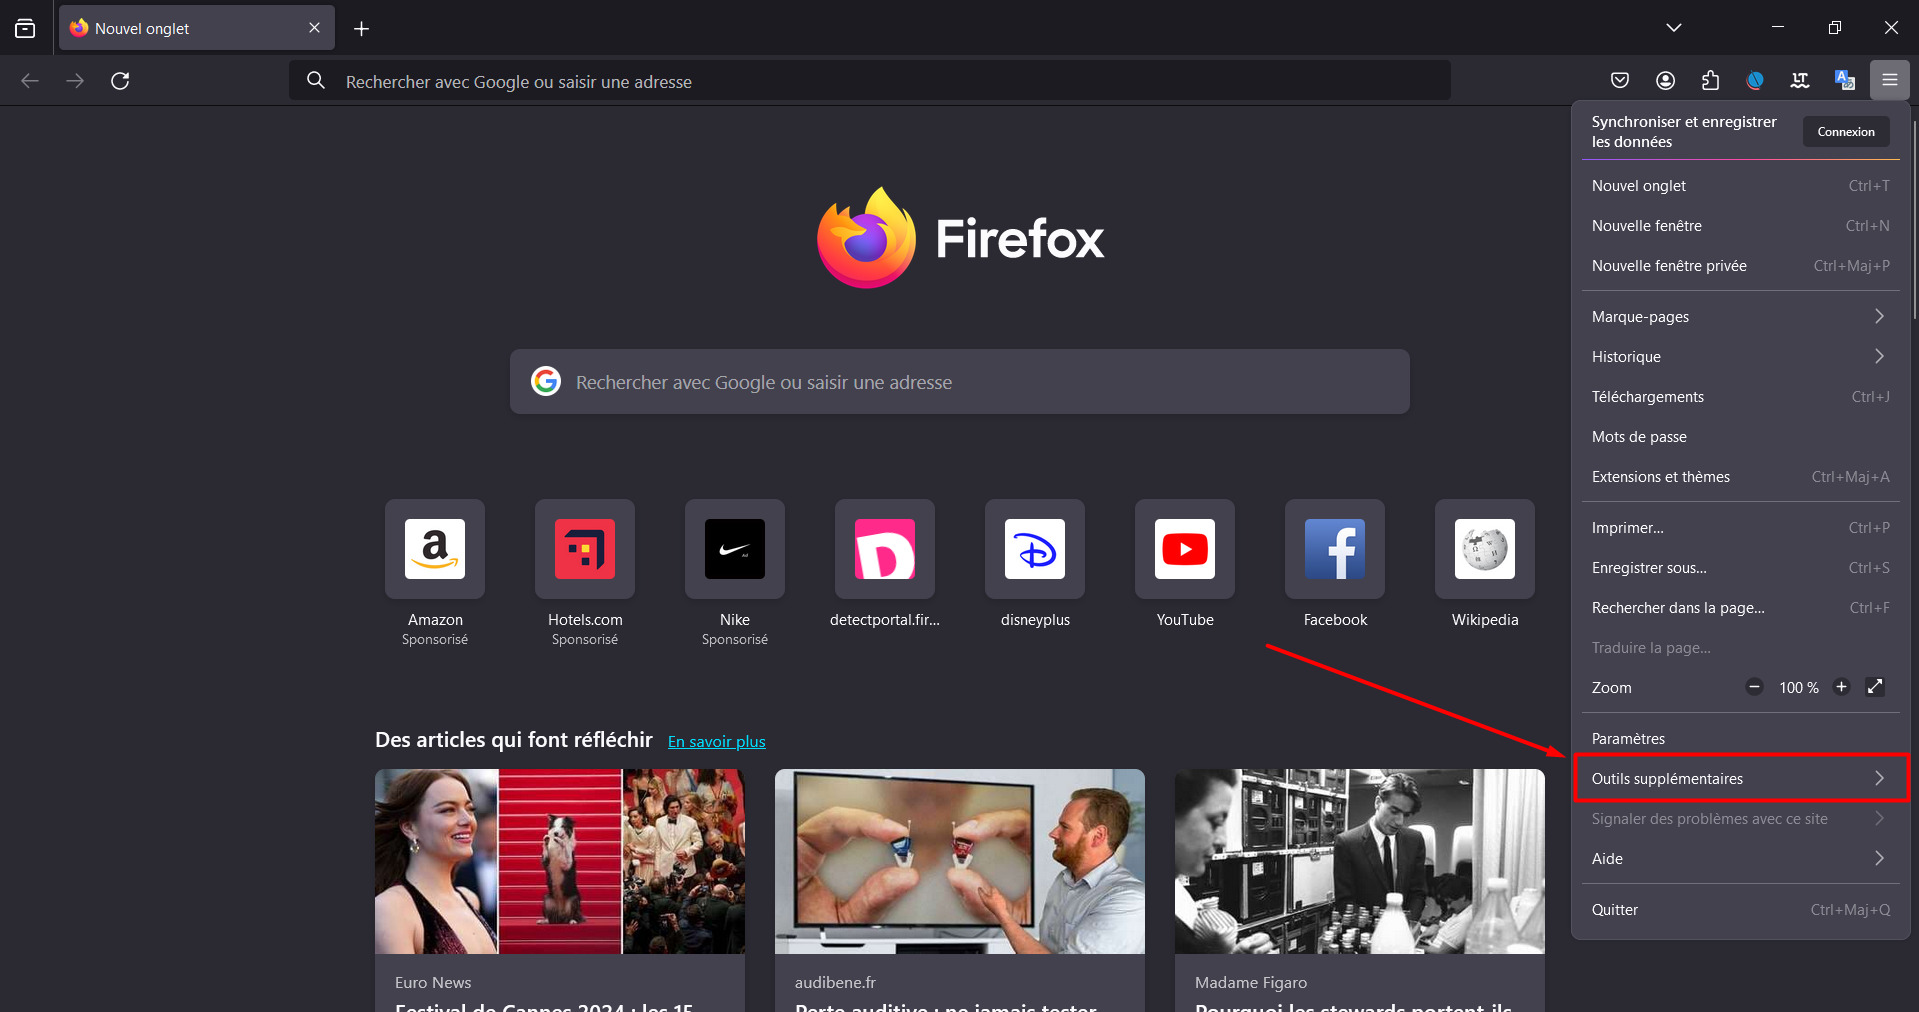1919x1012 pixels.
Task: Toggle fullscreen mode icon
Action: point(1875,687)
